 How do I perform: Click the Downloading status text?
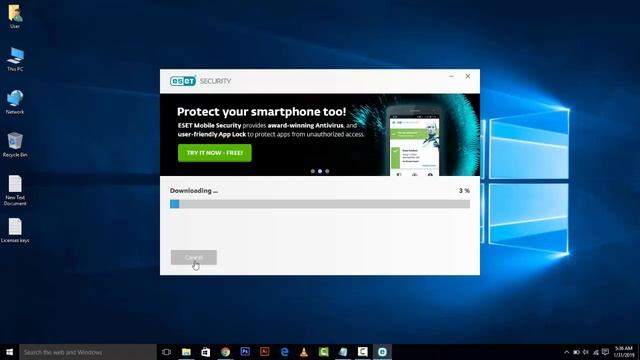194,191
